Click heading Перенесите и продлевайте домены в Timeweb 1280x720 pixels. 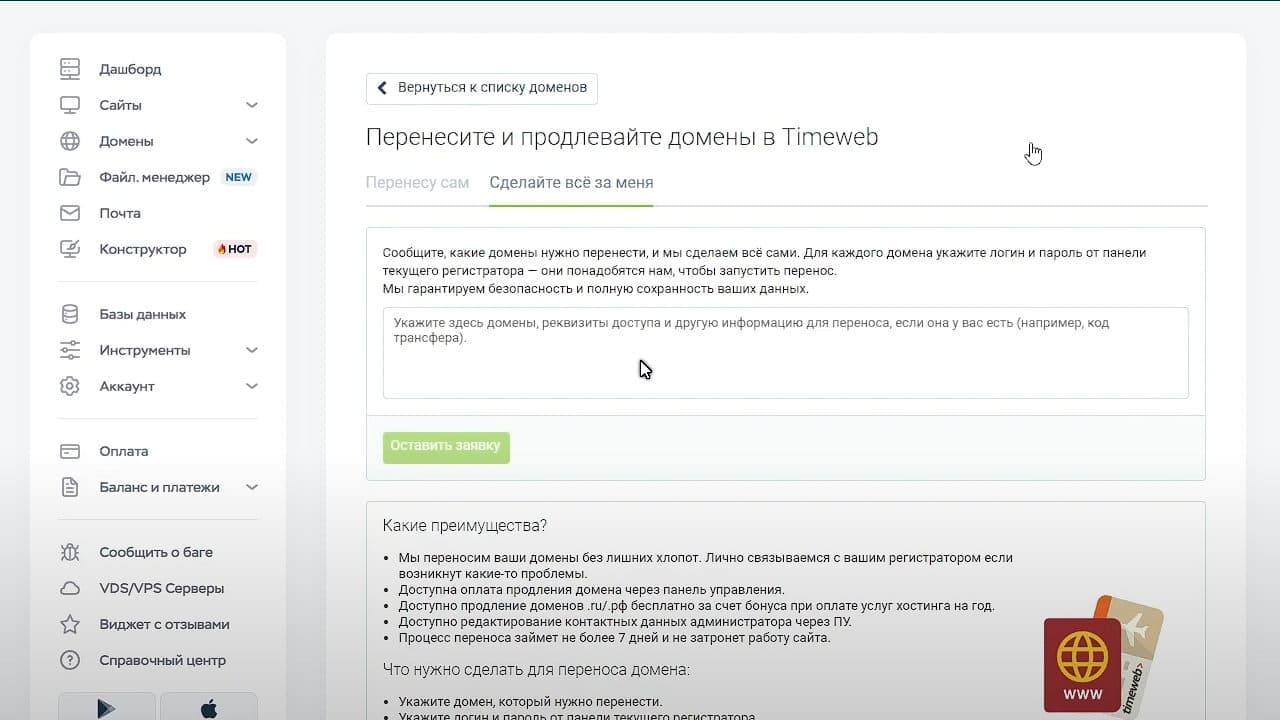(x=622, y=137)
